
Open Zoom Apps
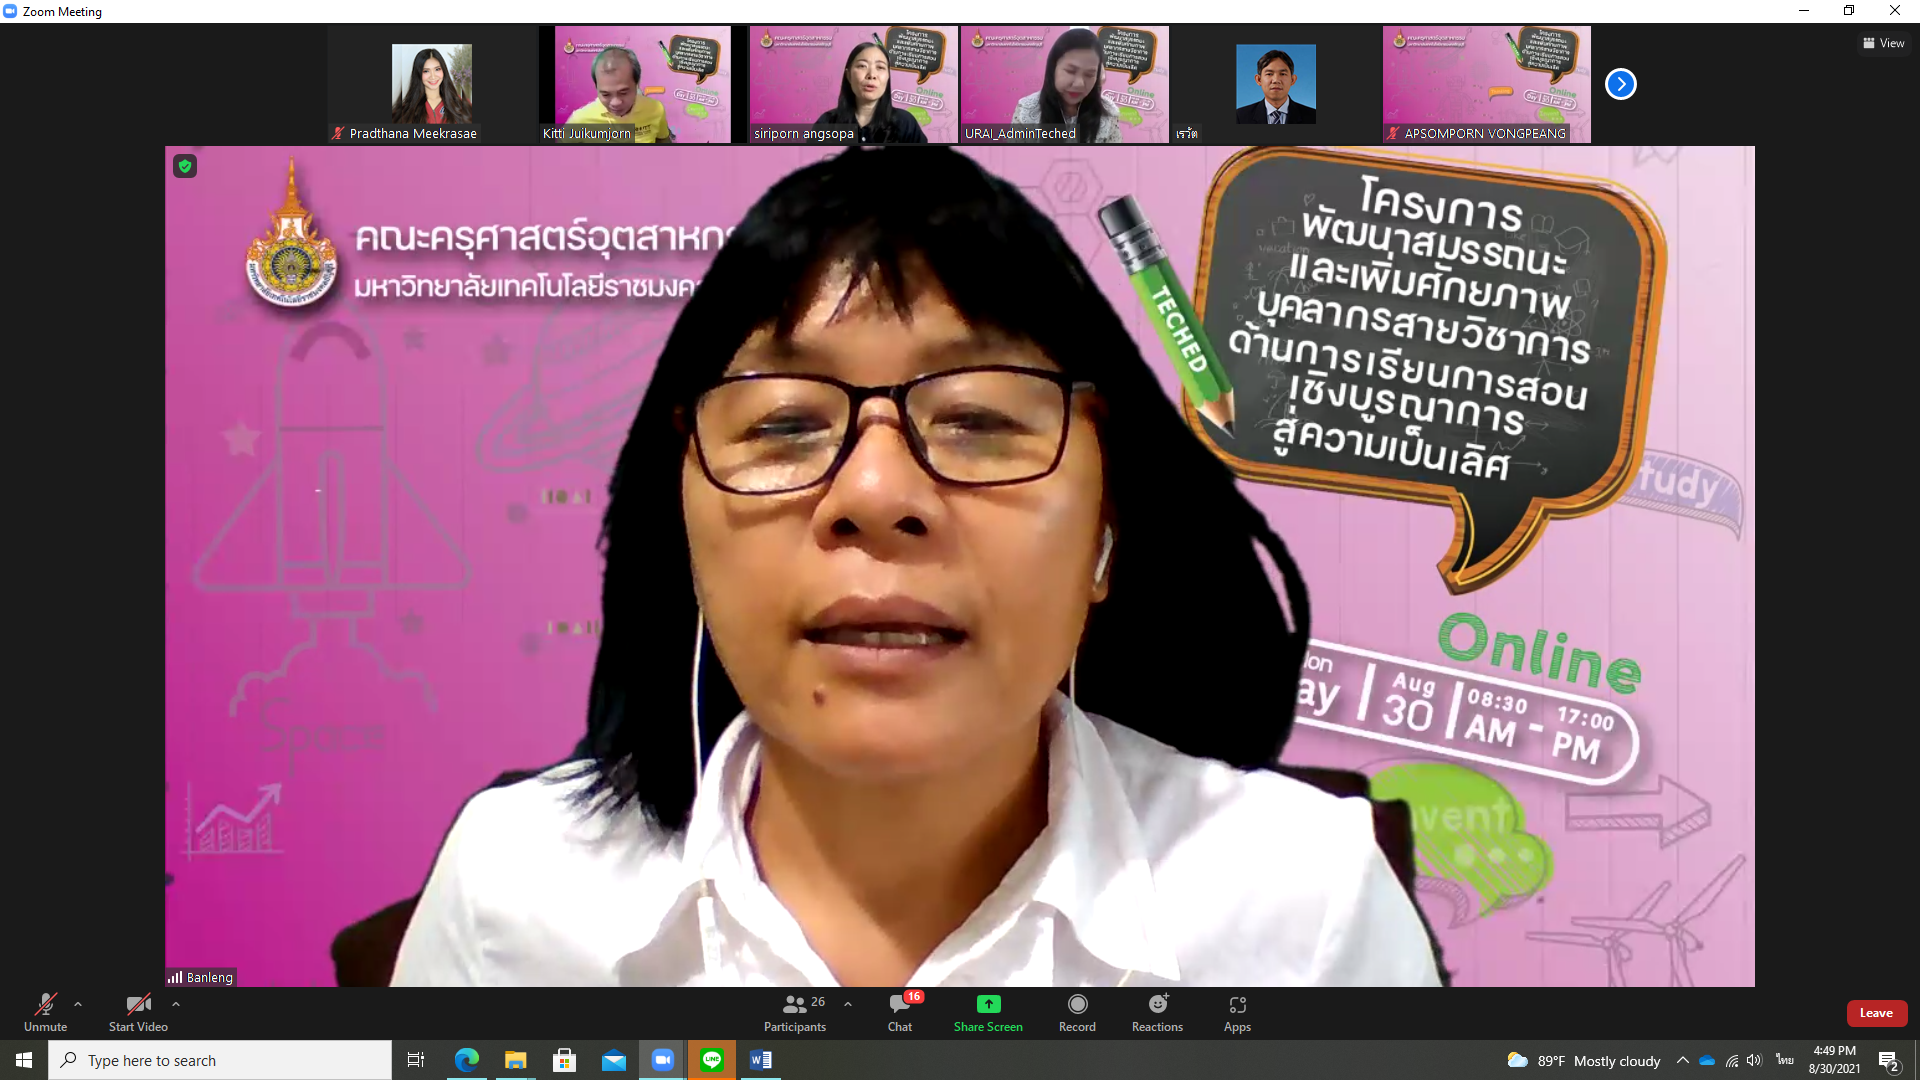coord(1237,1012)
